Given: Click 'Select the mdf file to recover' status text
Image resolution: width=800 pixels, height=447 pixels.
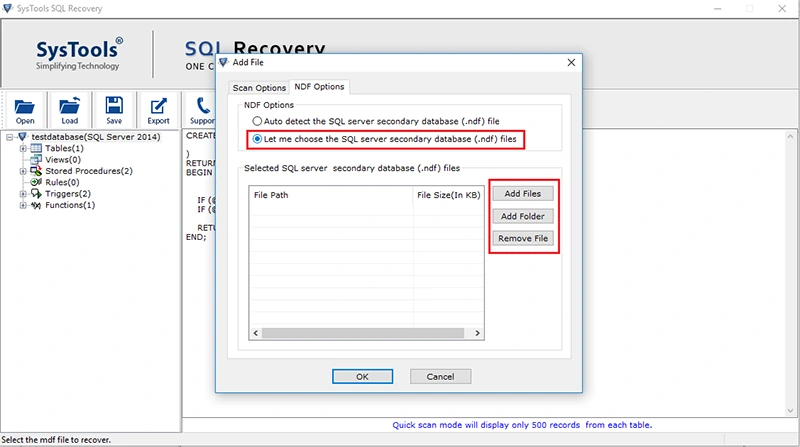Looking at the screenshot, I should coord(56,440).
